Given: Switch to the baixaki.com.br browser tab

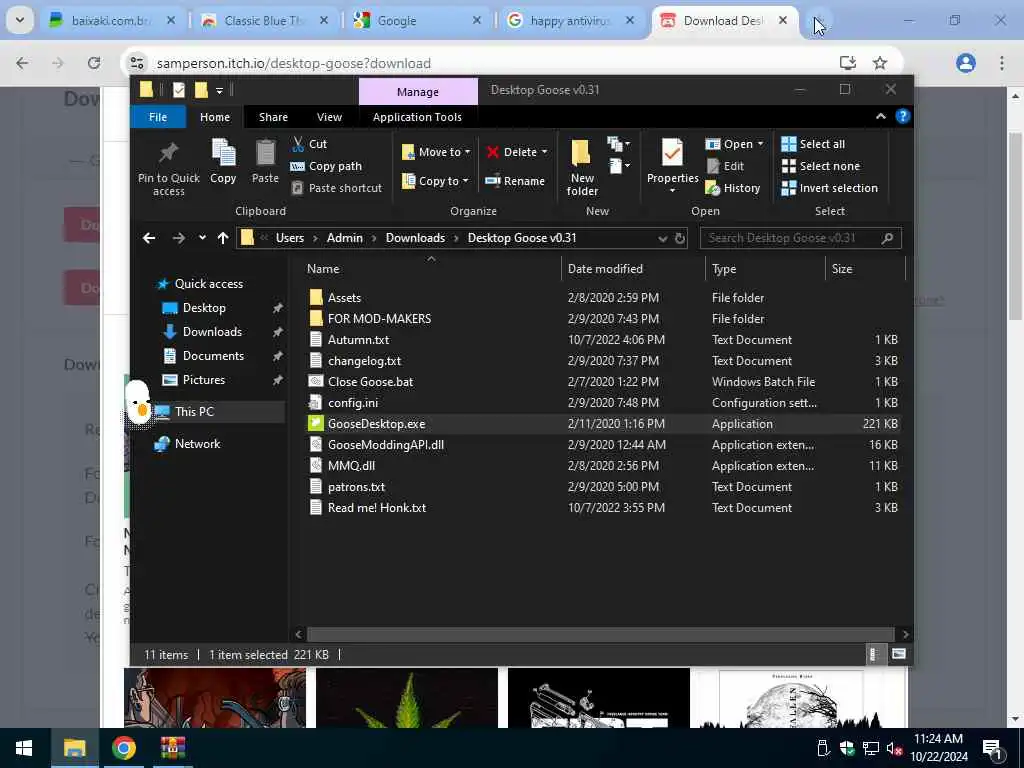Looking at the screenshot, I should pos(111,20).
